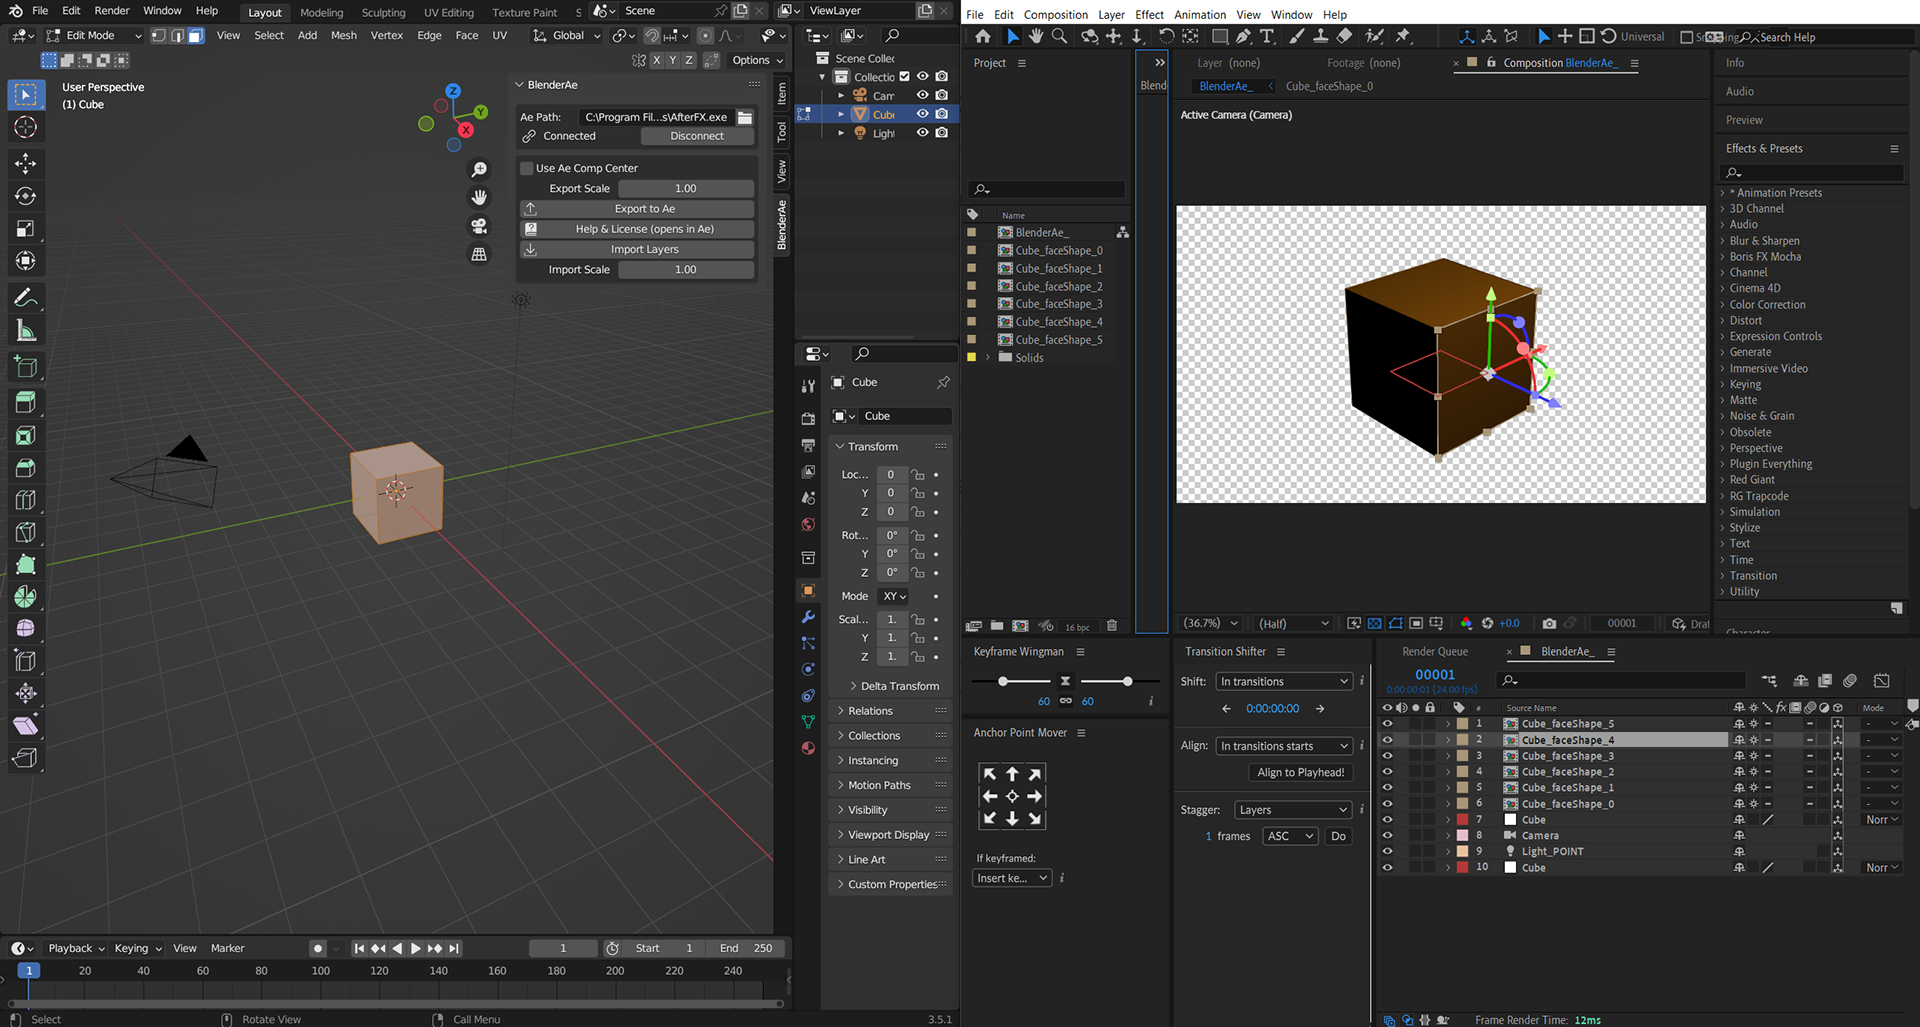The image size is (1920, 1027).
Task: Hide Camera layer eye in AE timeline
Action: pos(1387,835)
